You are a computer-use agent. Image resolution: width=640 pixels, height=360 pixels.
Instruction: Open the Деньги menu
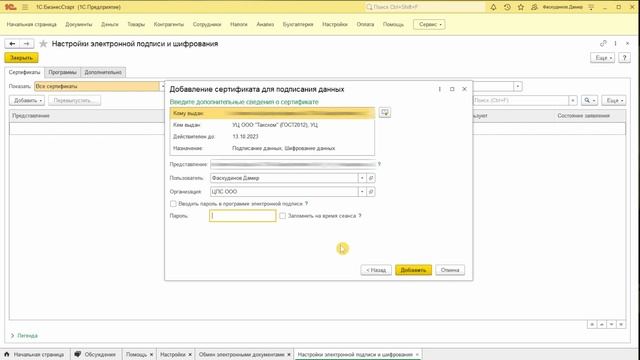coord(110,24)
